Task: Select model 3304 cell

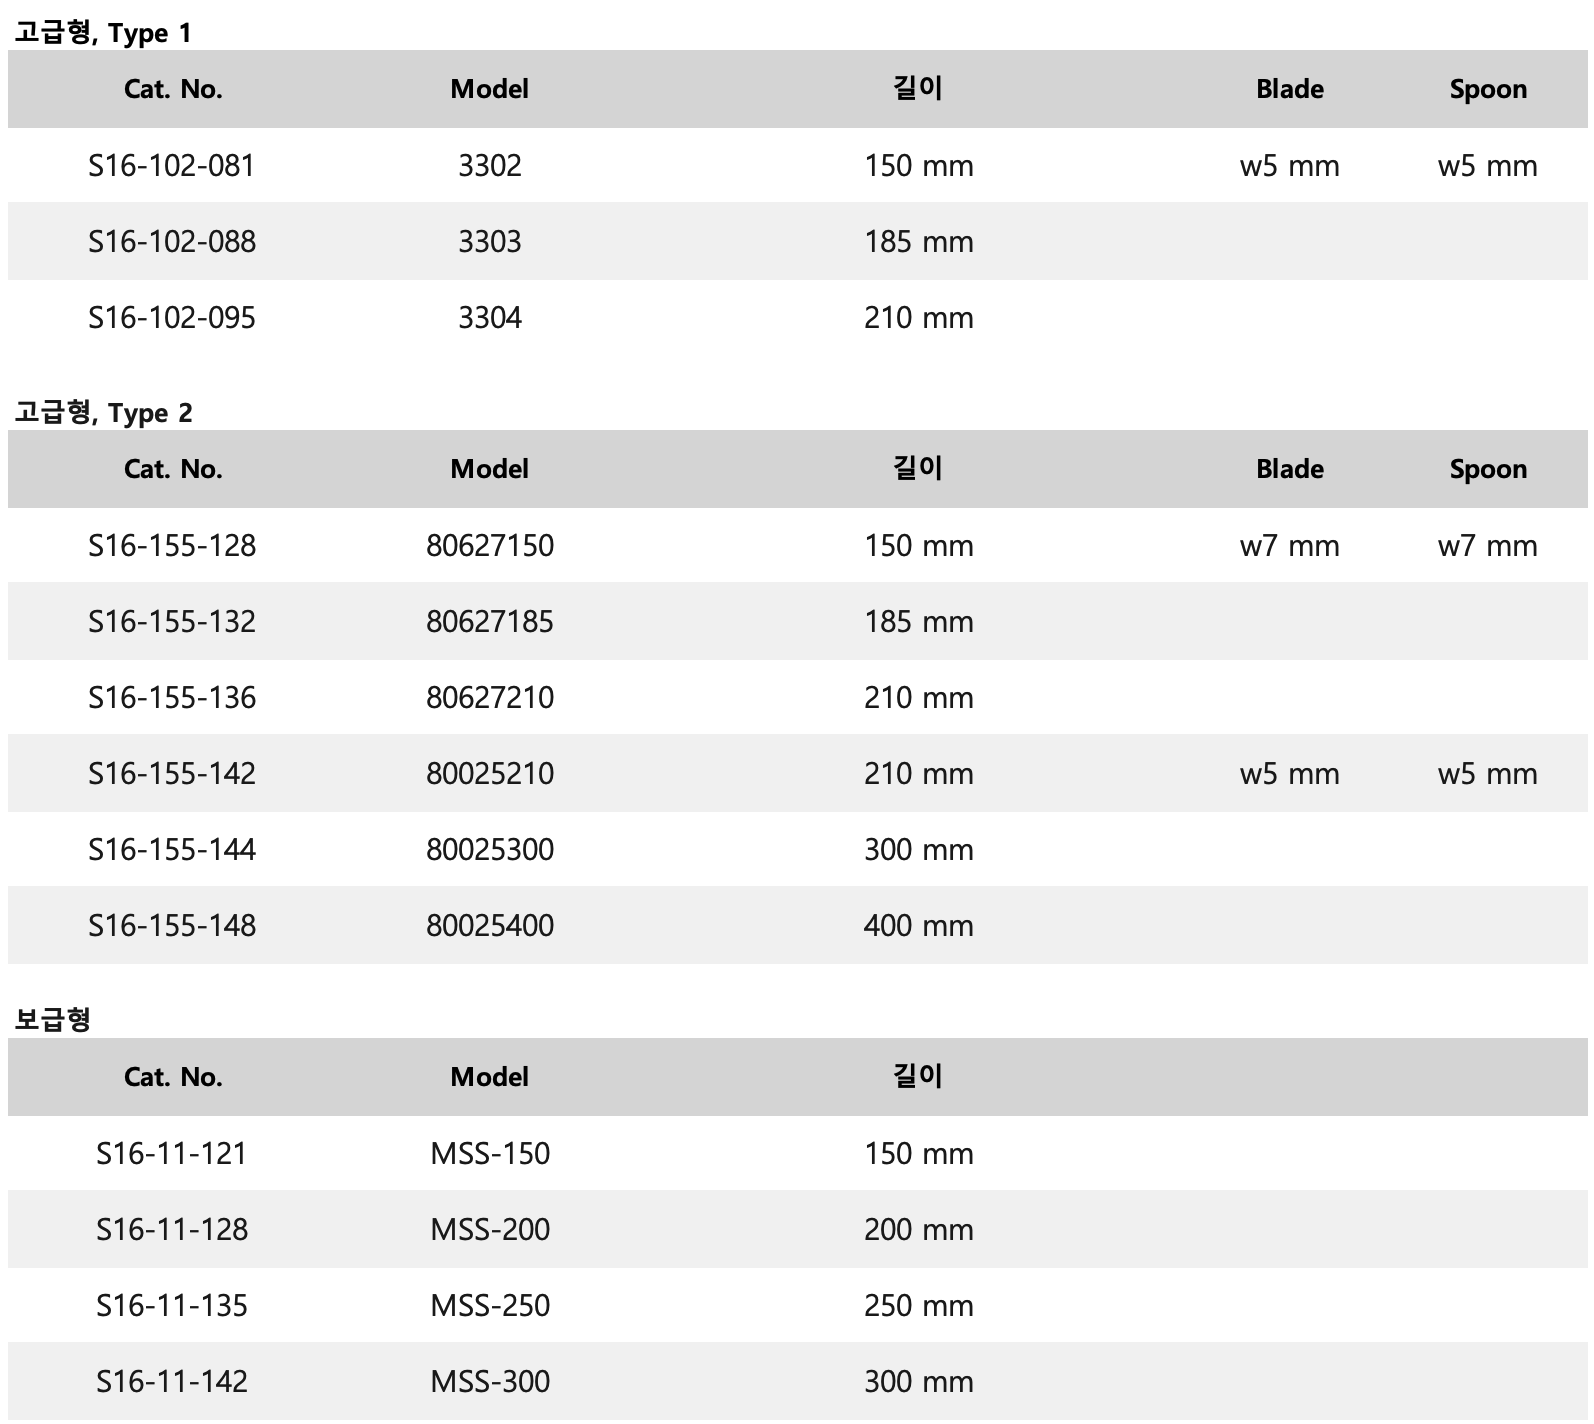Action: coord(490,318)
